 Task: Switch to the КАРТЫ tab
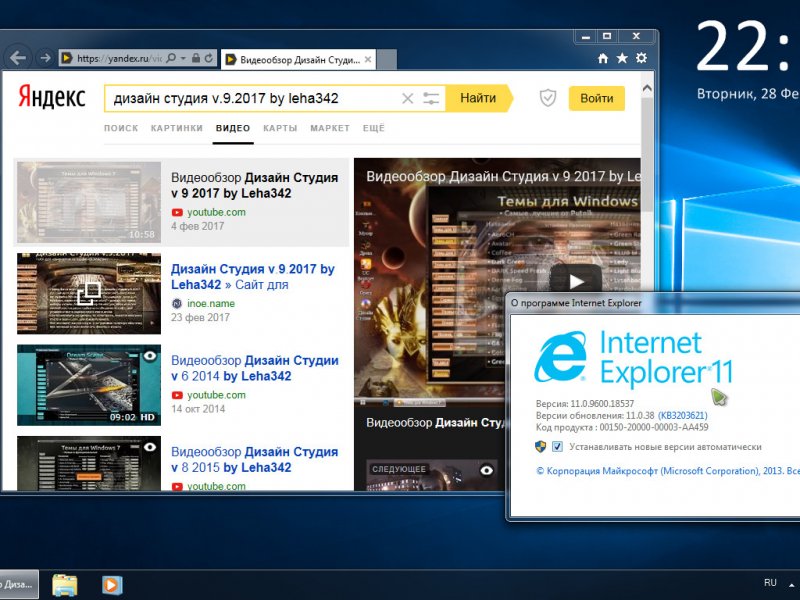280,129
